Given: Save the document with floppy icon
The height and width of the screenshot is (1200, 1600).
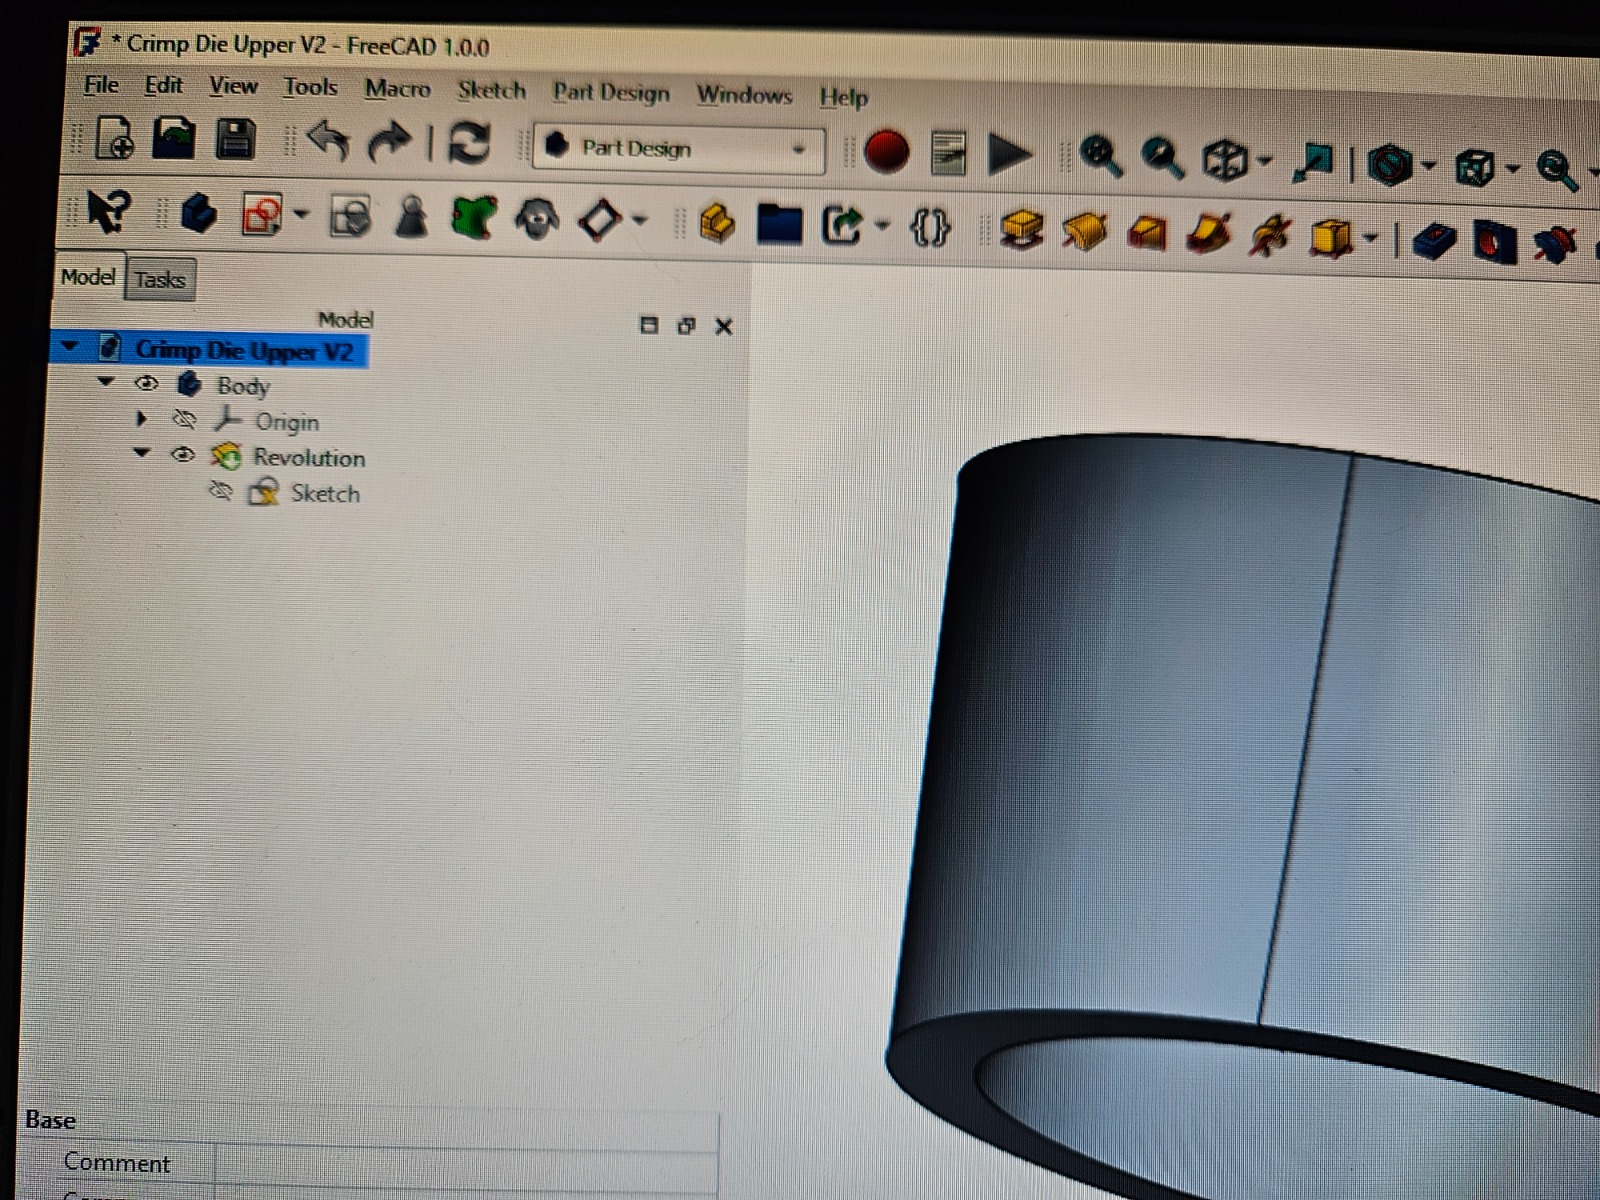Looking at the screenshot, I should coord(235,139).
